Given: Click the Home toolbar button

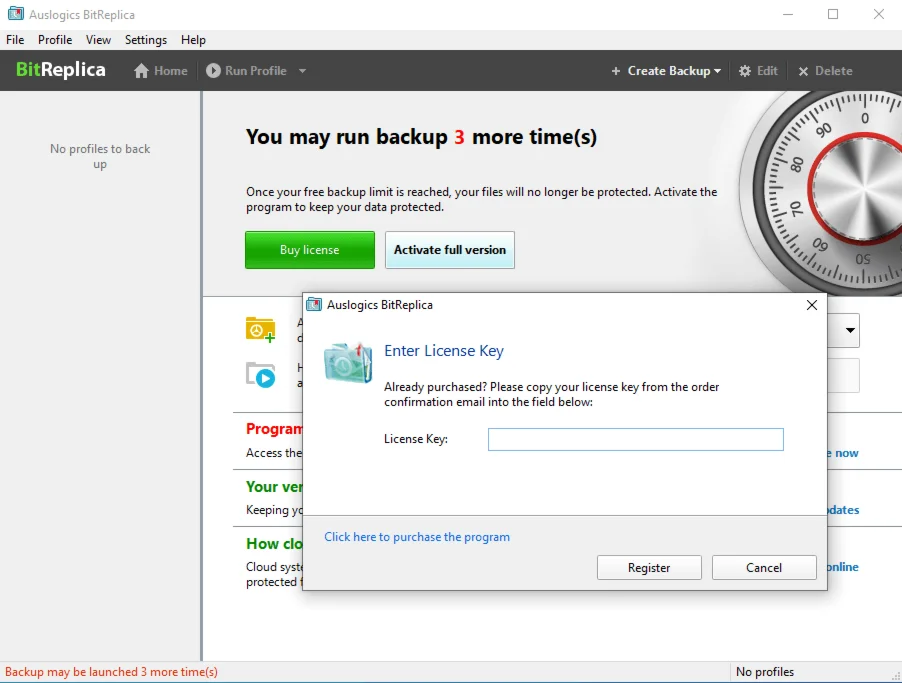Looking at the screenshot, I should pyautogui.click(x=160, y=71).
